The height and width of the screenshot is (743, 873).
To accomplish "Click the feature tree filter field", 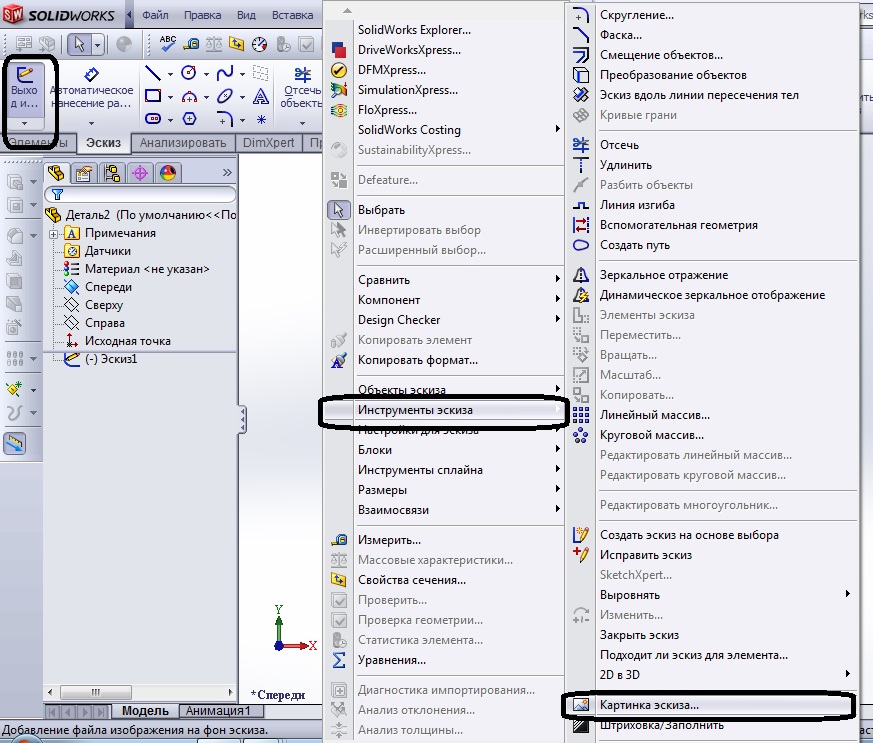I will pyautogui.click(x=140, y=194).
